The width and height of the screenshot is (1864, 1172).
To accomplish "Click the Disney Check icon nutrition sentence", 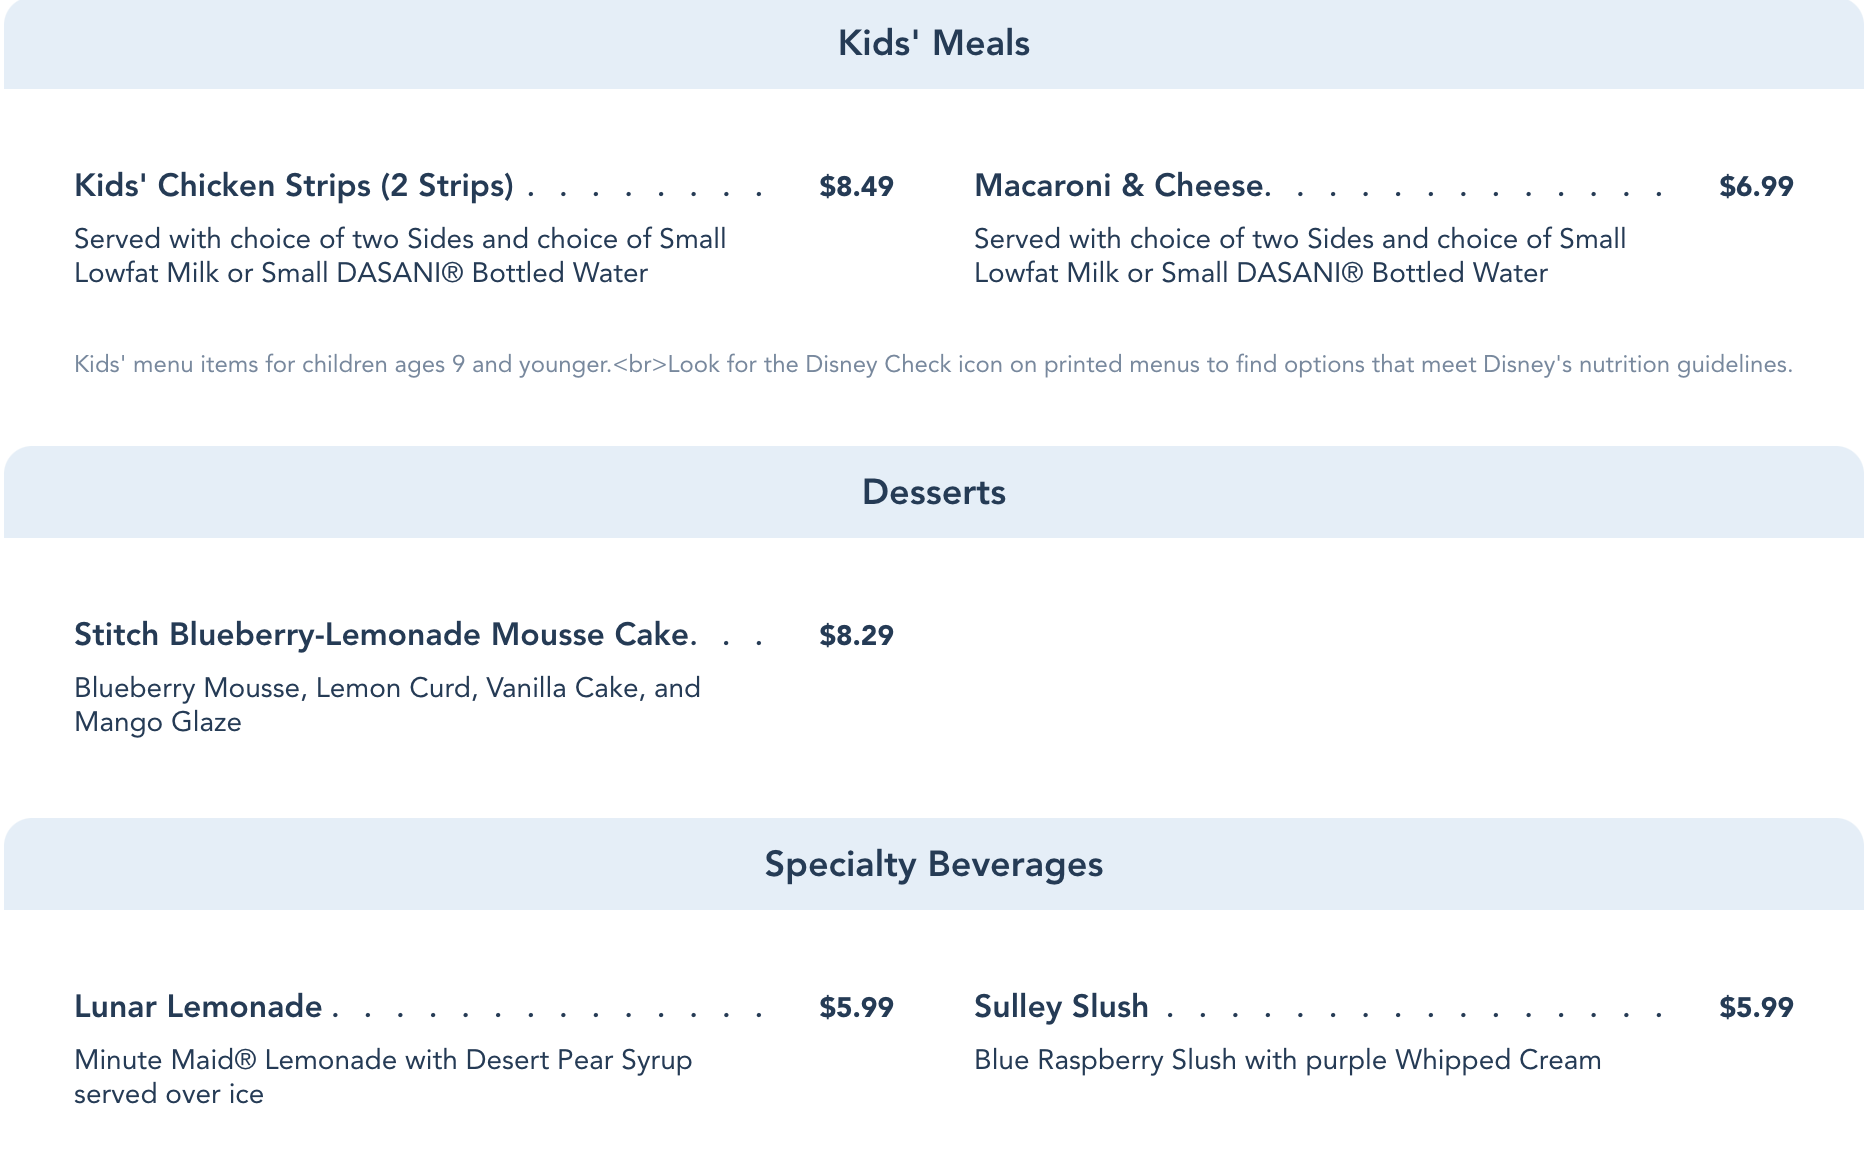I will coord(1229,364).
